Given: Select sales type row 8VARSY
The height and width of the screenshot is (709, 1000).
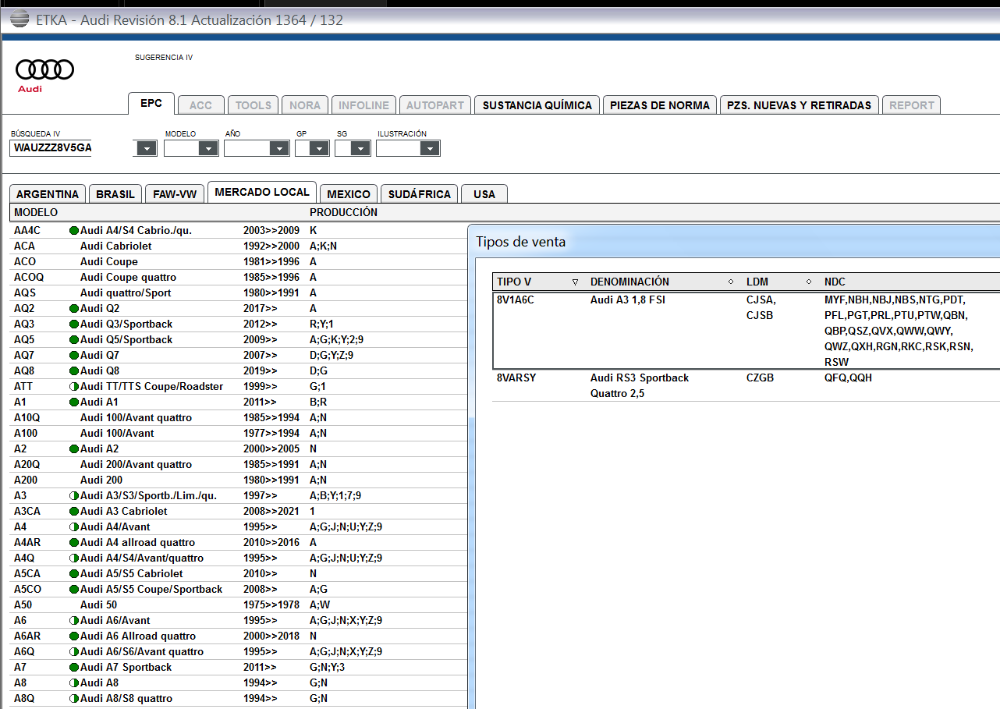Looking at the screenshot, I should 746,386.
